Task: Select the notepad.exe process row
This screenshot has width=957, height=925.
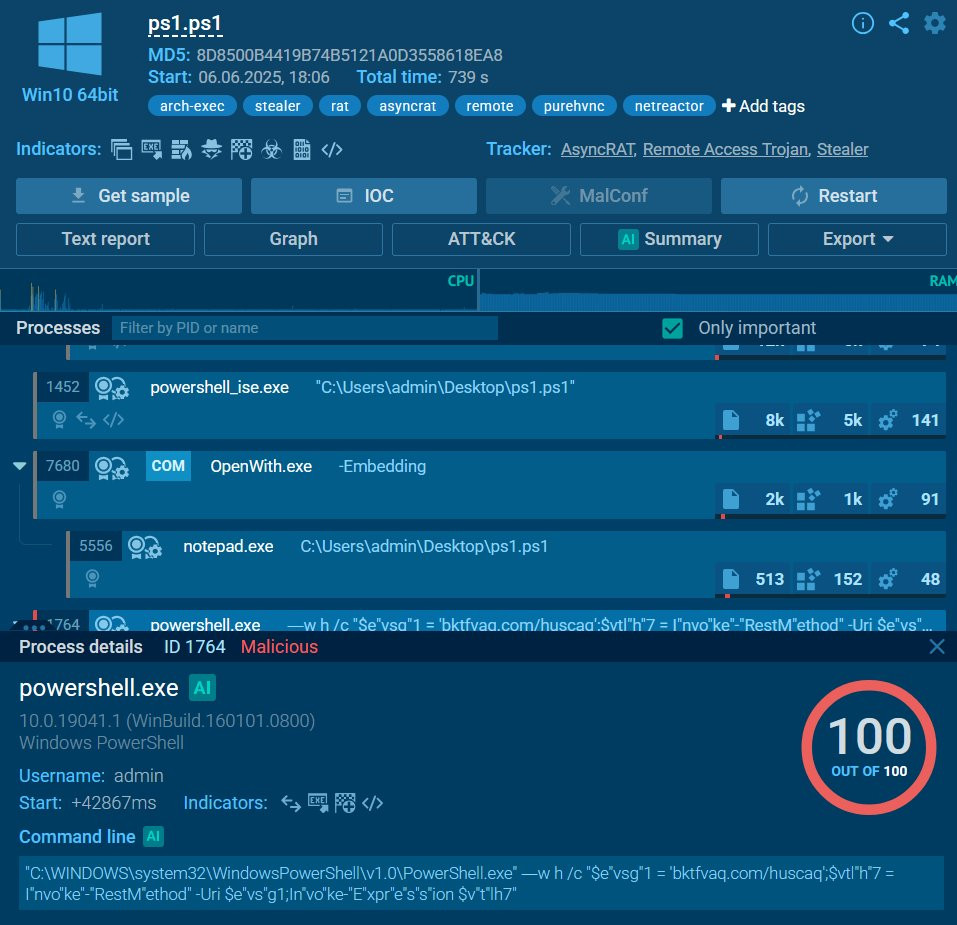Action: click(x=506, y=564)
